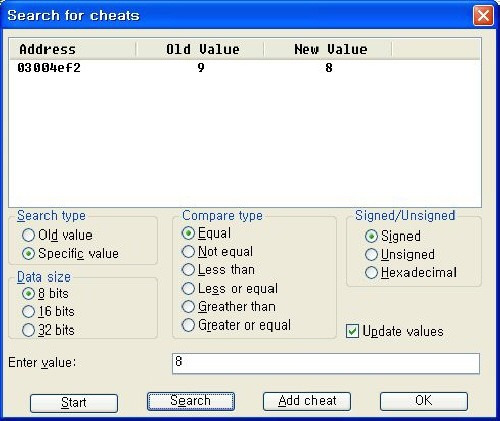Click the Old Value column header
Screen dimensions: 500x421
[200, 49]
